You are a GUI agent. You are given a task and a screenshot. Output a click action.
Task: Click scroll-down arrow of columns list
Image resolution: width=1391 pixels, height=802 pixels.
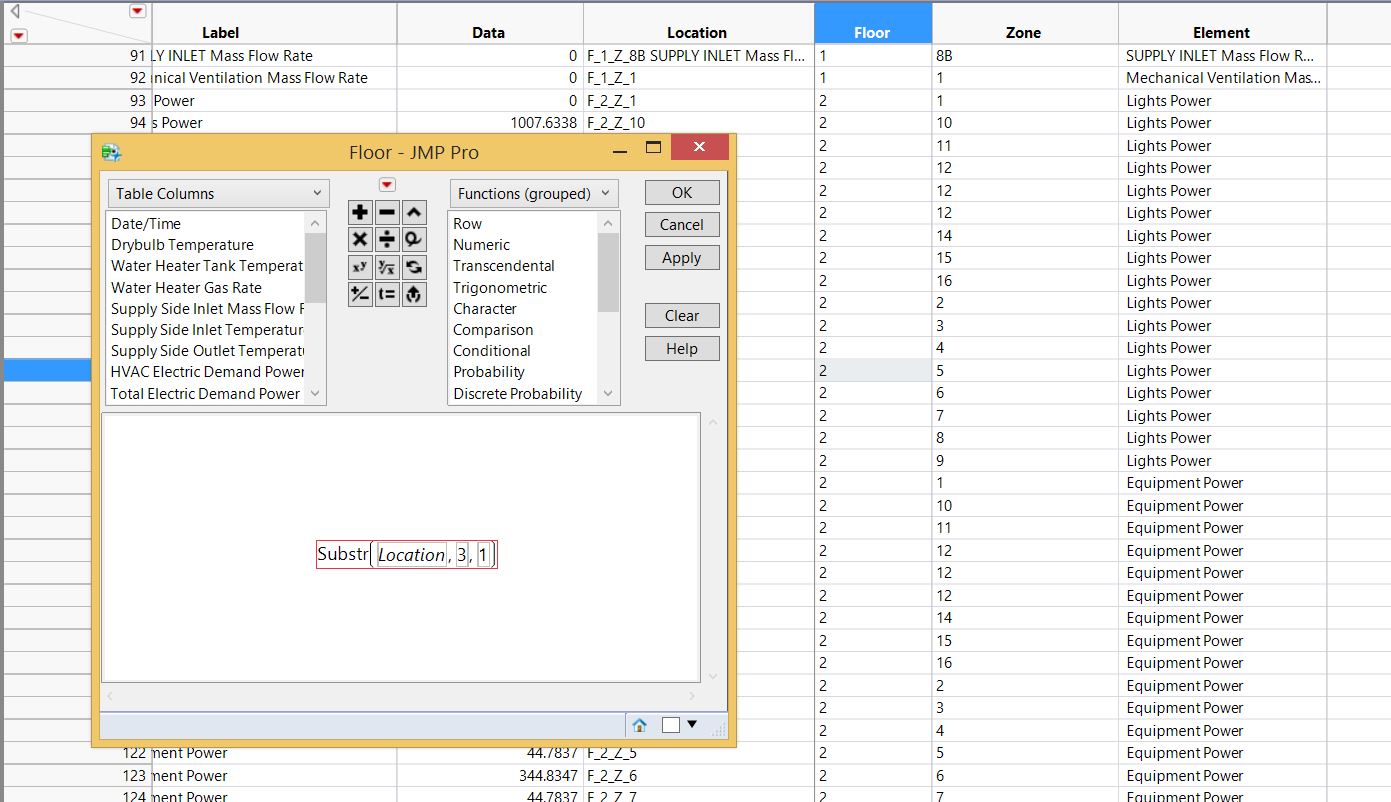[x=315, y=394]
